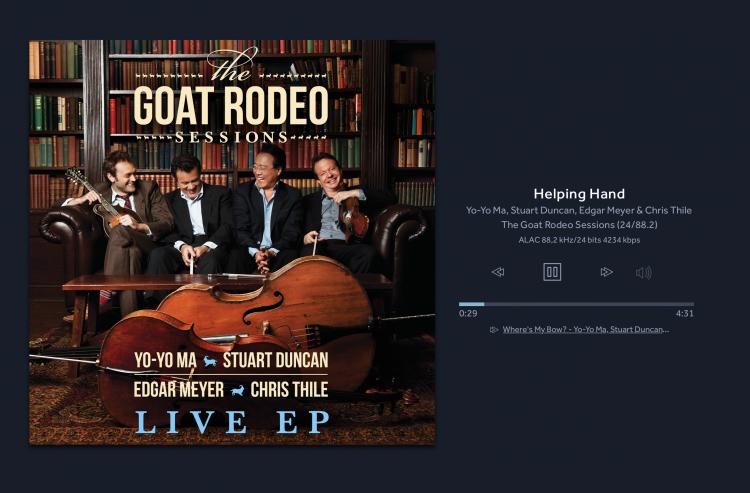750x493 pixels.
Task: Click the 0:29 elapsed time label
Action: click(x=468, y=314)
